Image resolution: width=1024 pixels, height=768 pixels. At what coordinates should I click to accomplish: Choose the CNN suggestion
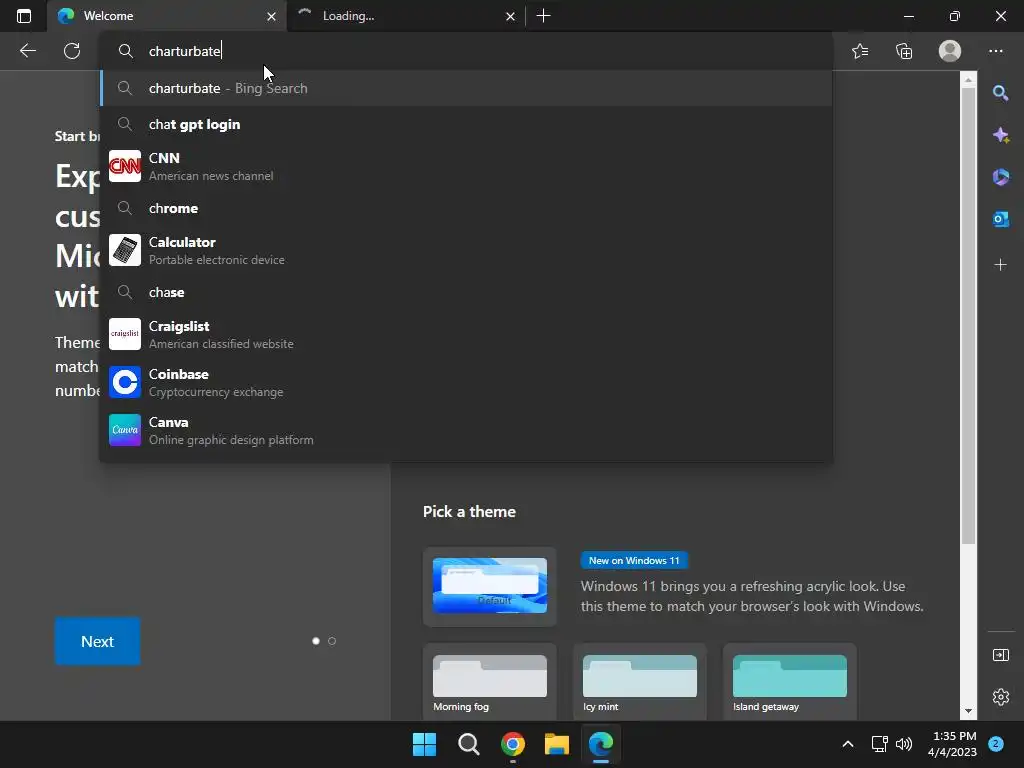click(466, 167)
